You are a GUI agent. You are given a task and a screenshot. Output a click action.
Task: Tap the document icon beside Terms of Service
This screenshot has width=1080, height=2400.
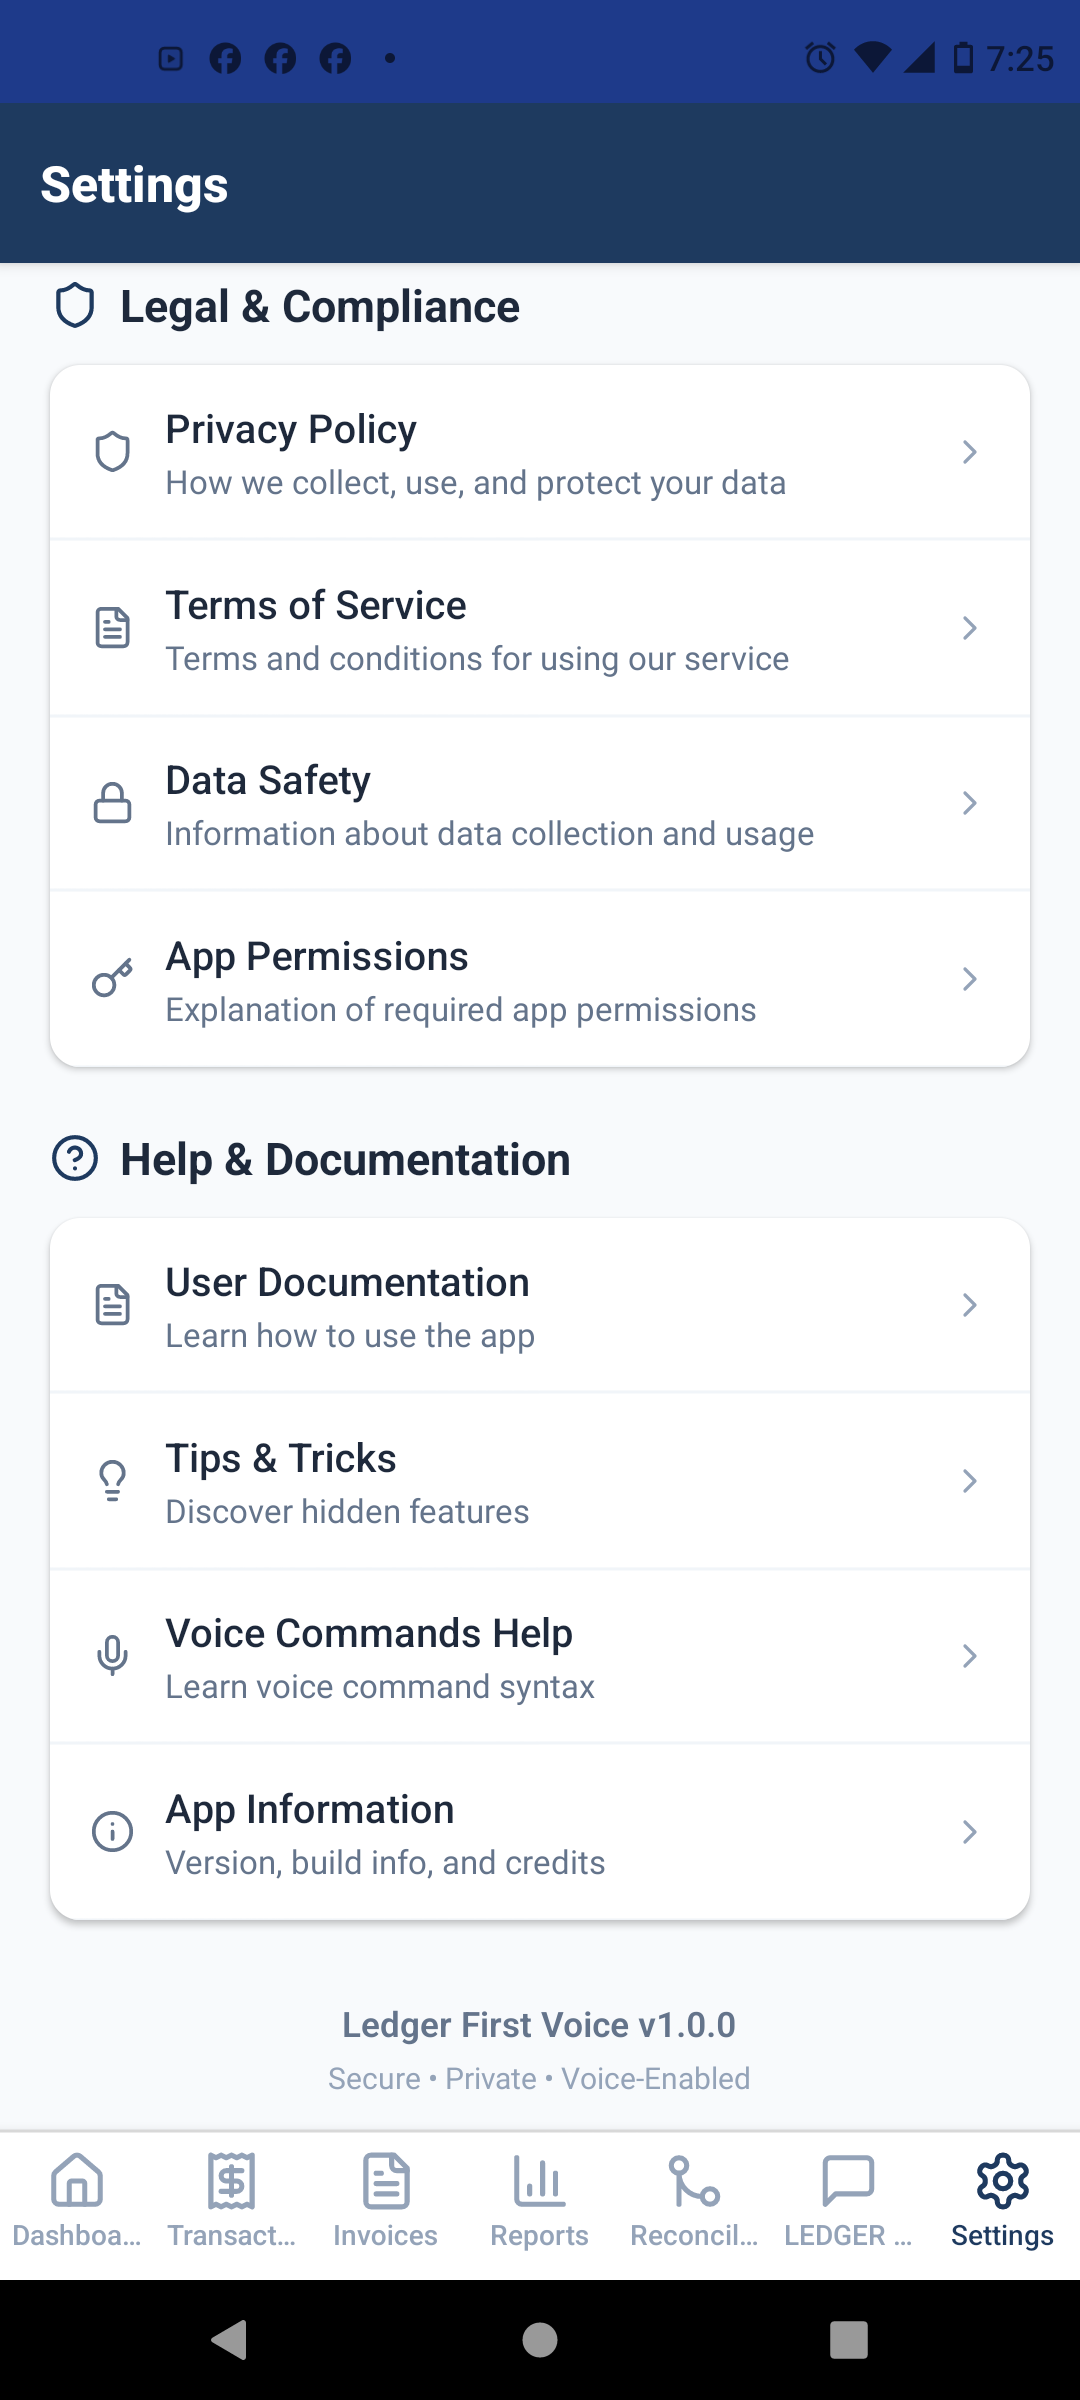(112, 628)
